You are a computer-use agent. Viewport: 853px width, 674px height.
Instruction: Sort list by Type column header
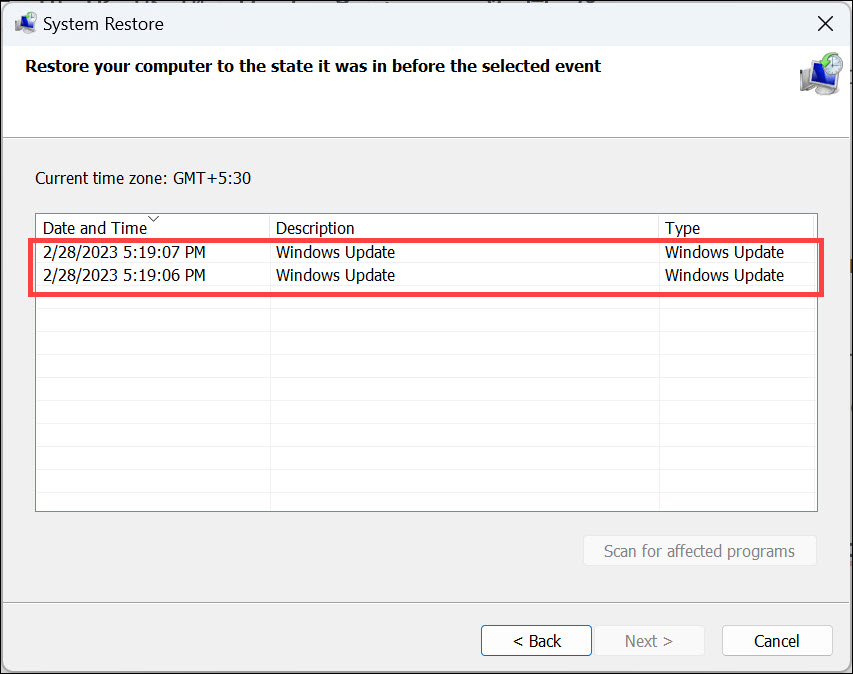pos(683,228)
